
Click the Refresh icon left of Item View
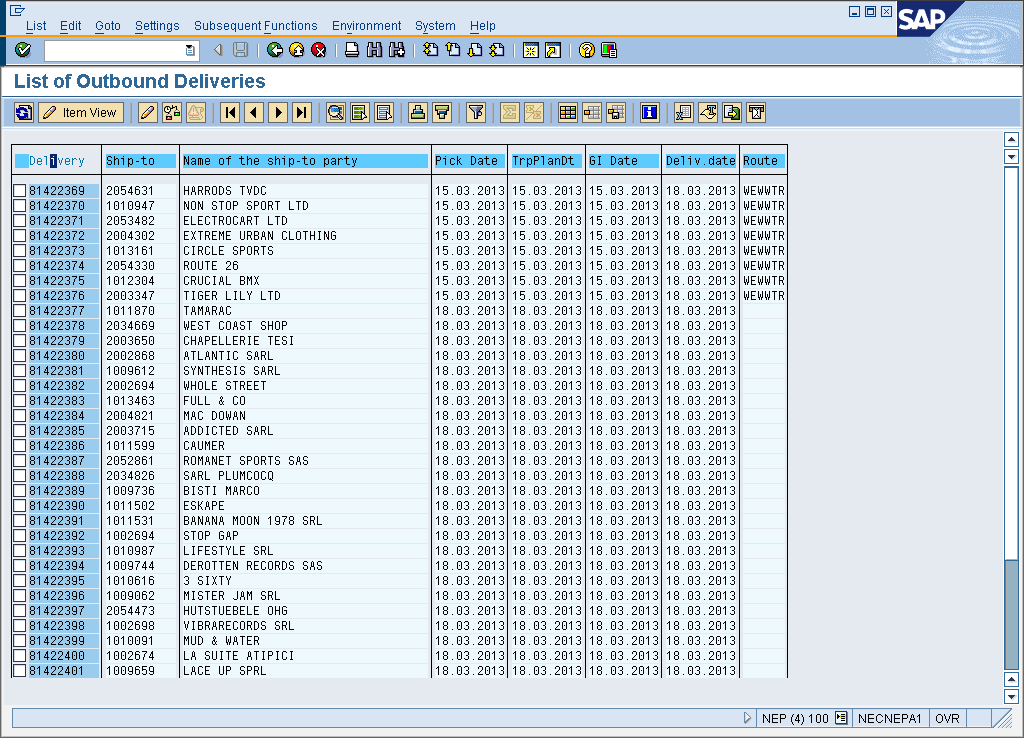pyautogui.click(x=24, y=113)
